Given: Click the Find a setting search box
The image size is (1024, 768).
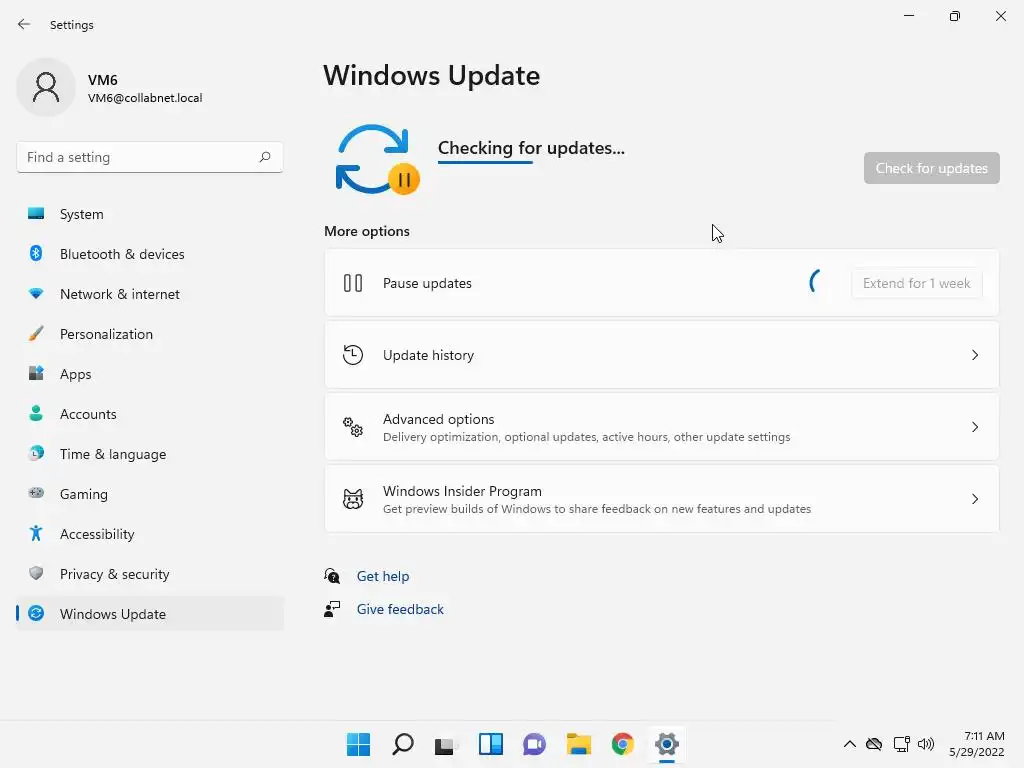Looking at the screenshot, I should (150, 157).
